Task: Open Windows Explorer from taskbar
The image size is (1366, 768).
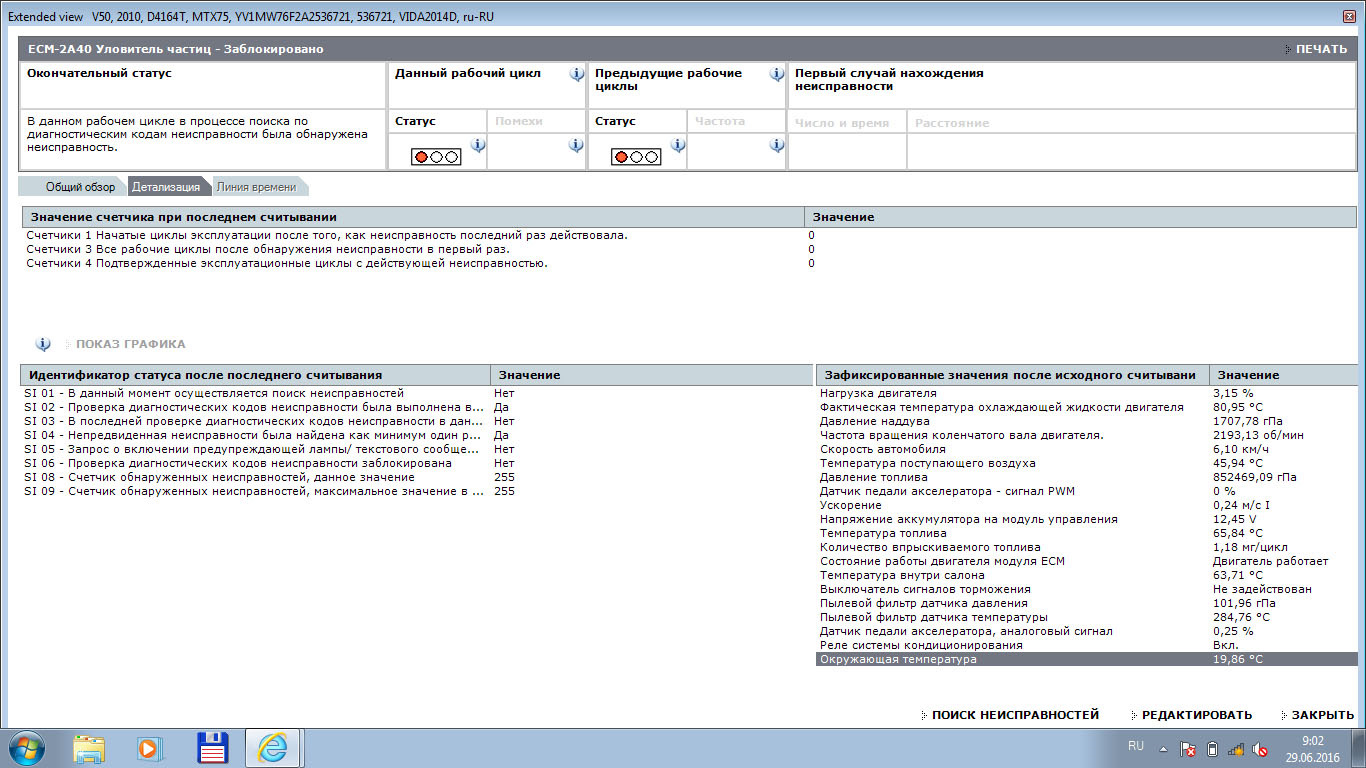Action: tap(88, 748)
